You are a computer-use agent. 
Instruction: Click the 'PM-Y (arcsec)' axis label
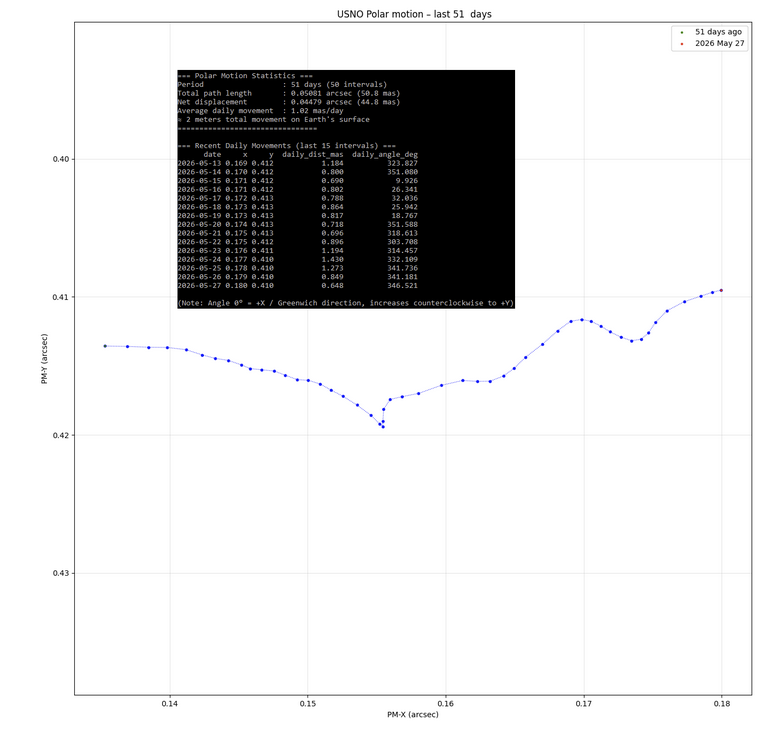tap(44, 358)
